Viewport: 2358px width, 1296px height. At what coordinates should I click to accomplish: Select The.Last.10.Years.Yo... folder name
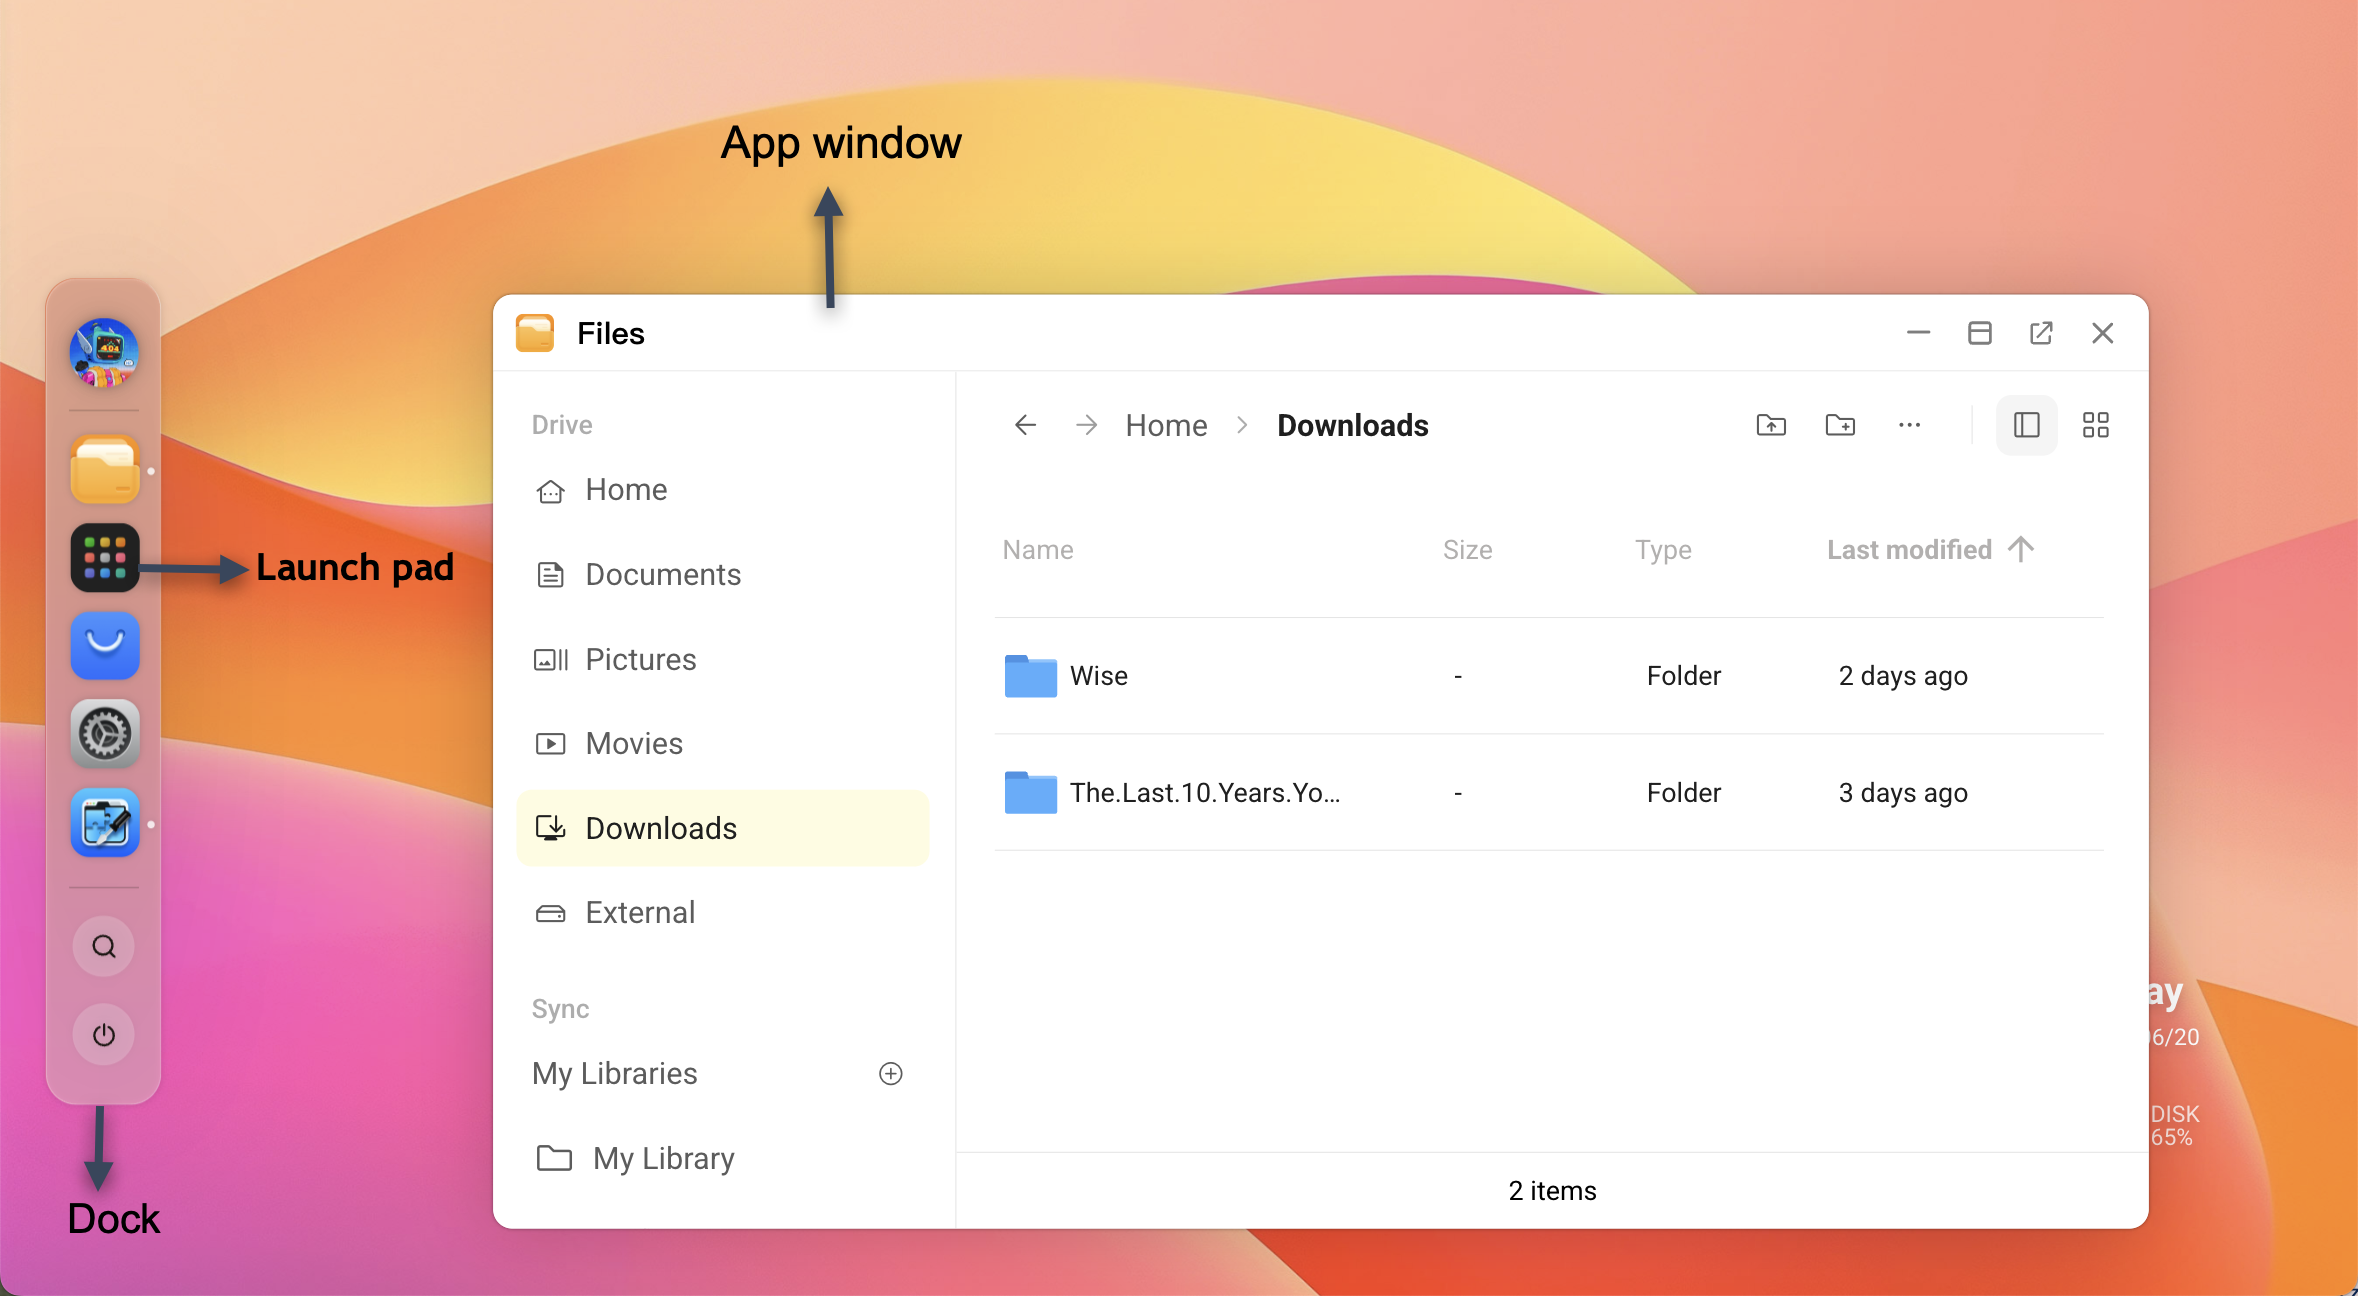1205,792
